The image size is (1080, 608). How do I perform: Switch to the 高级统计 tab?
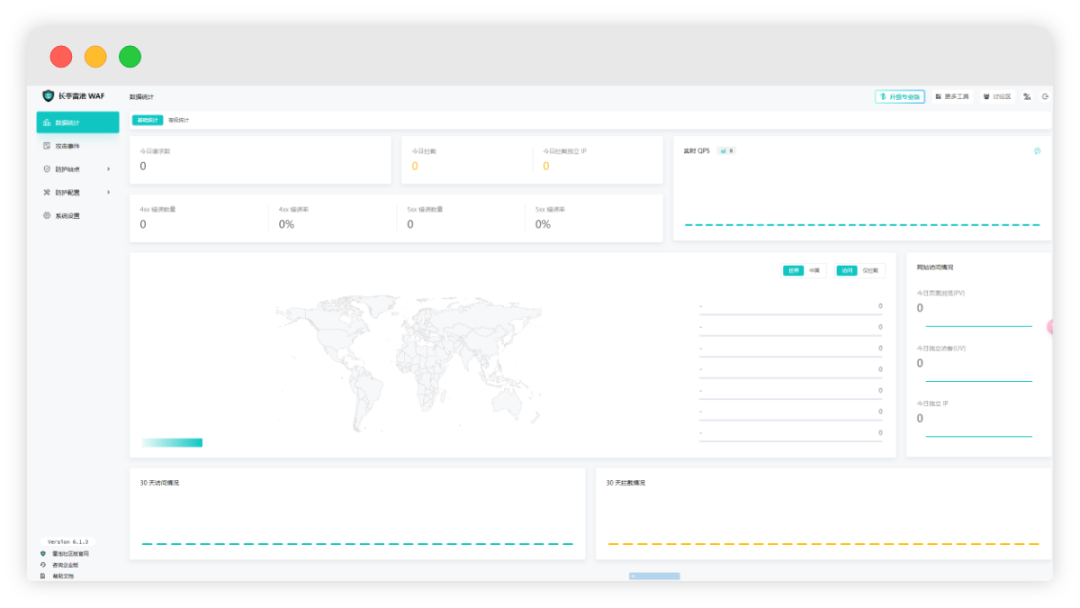coord(178,120)
